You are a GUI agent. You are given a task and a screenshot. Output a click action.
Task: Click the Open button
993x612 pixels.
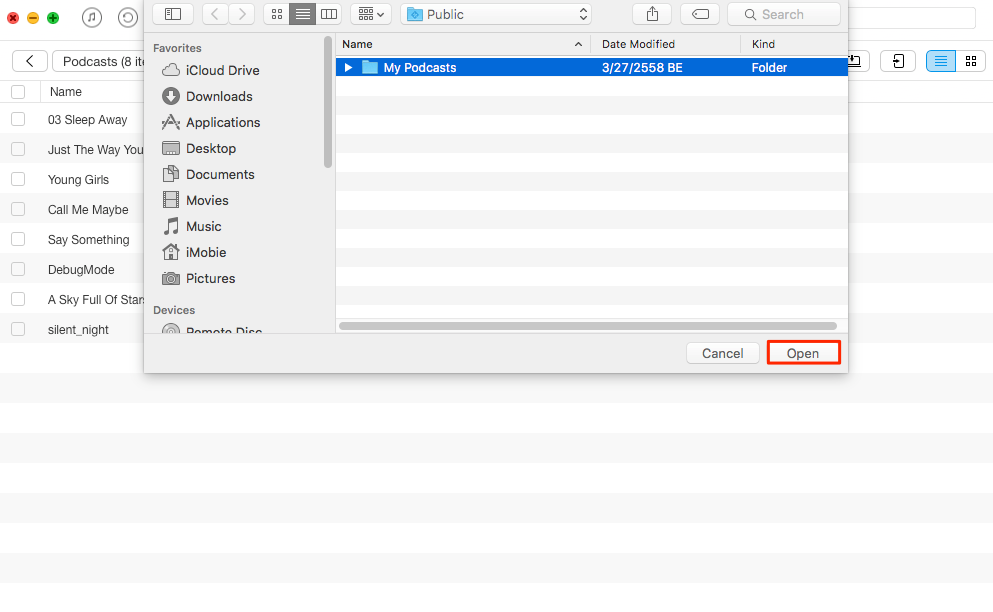click(803, 354)
